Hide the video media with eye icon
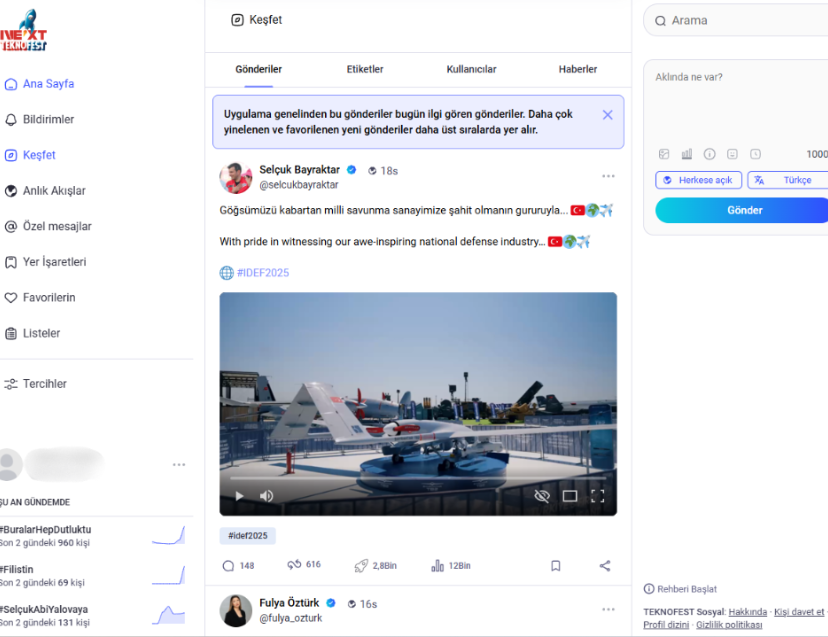The image size is (828, 637). click(542, 496)
